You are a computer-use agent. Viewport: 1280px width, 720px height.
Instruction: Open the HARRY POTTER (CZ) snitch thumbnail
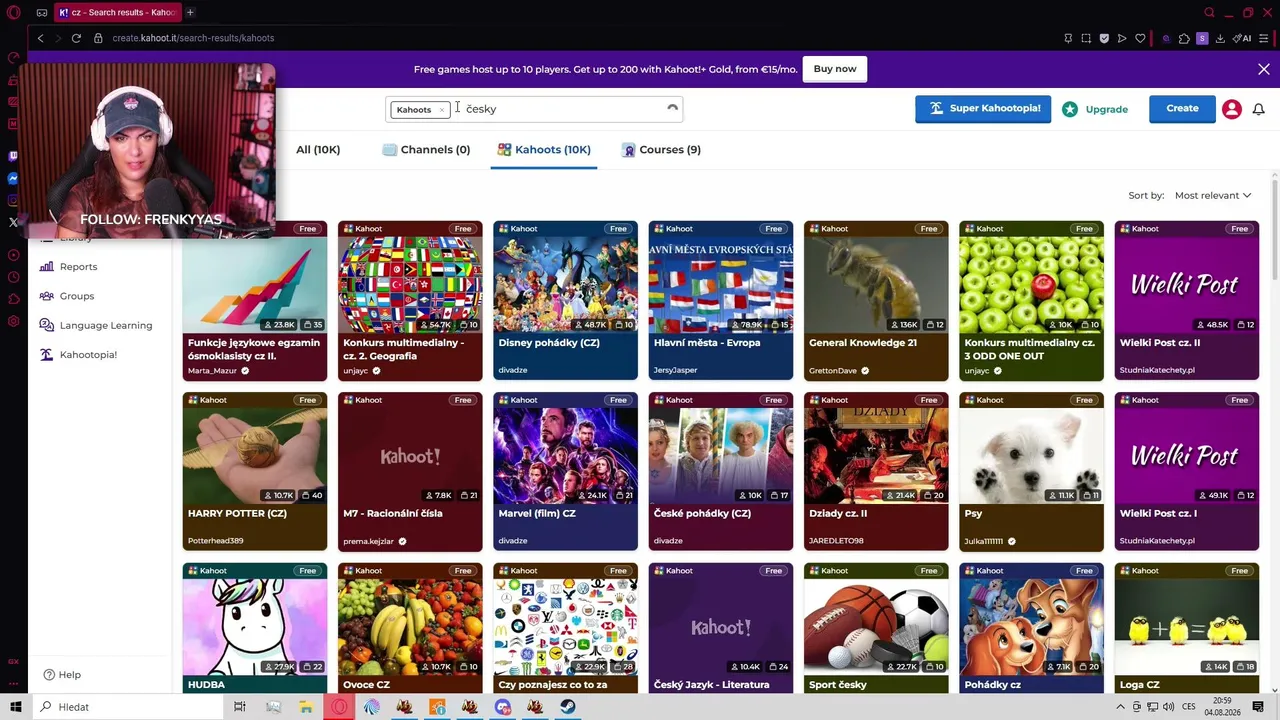(x=255, y=456)
